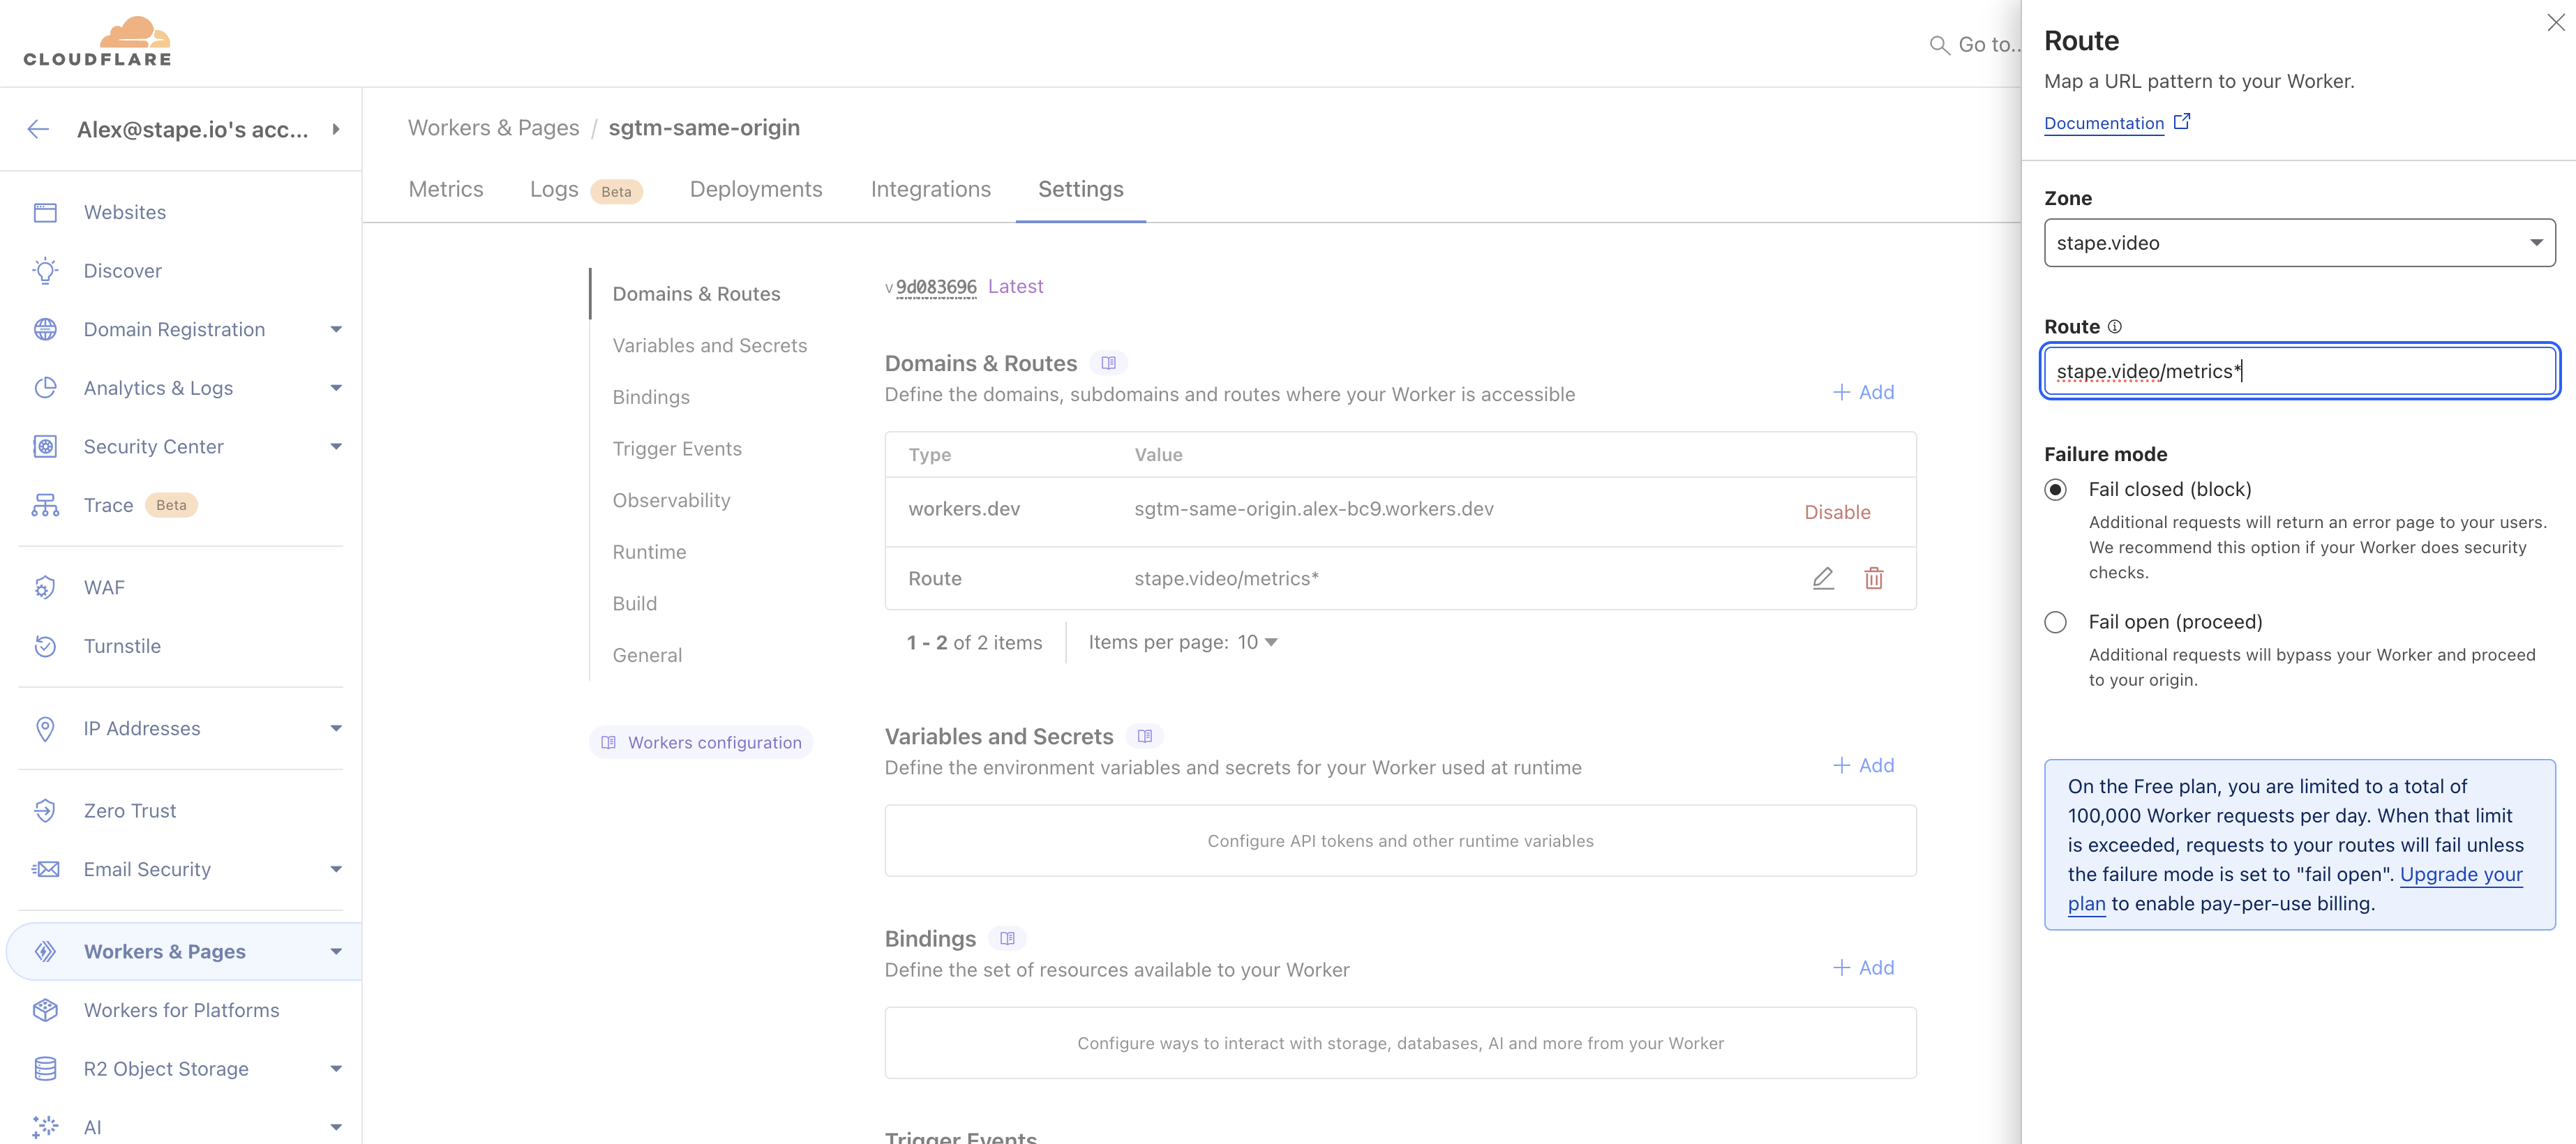Select Runtime in settings nav

650,552
